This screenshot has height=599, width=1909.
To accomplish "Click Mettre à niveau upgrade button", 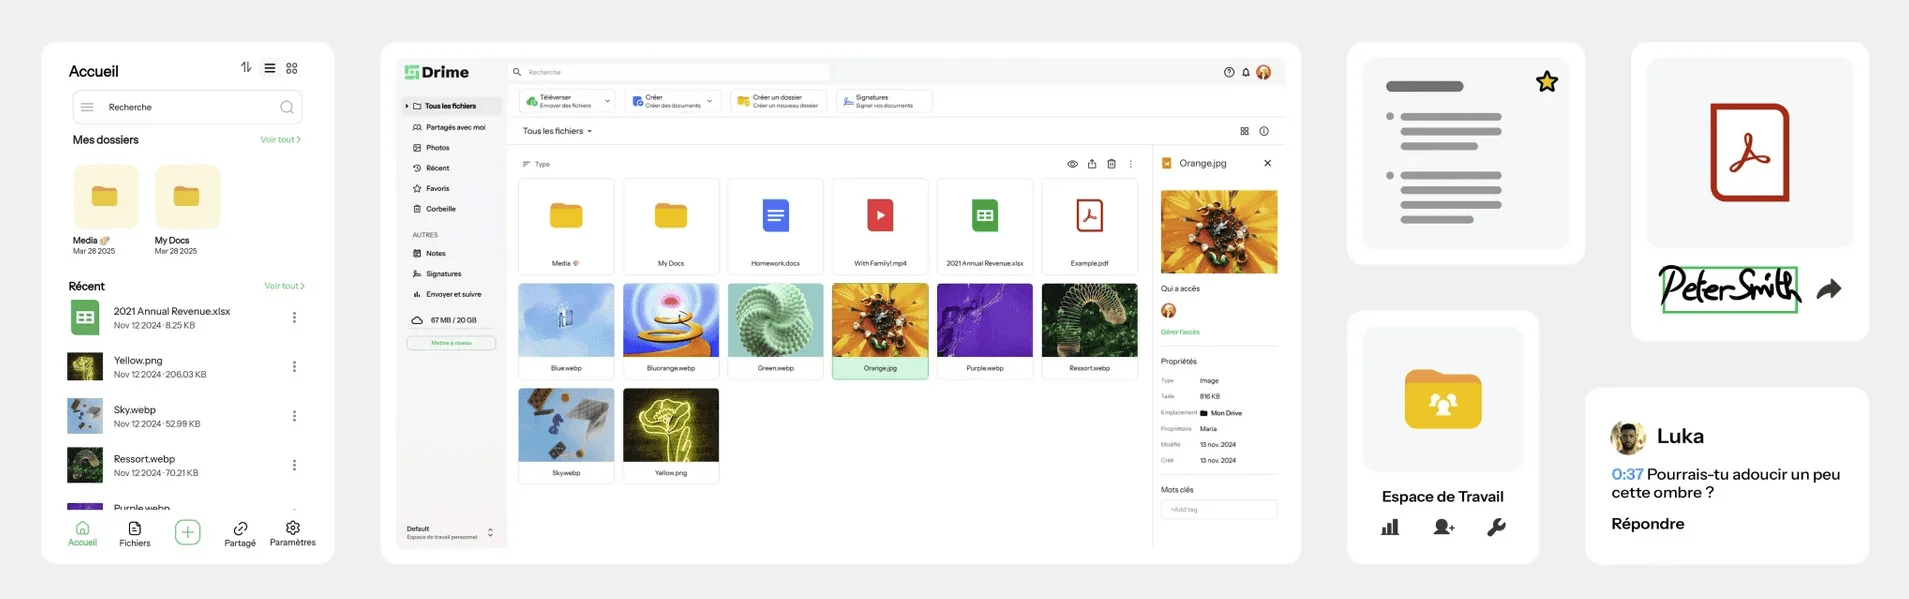I will (451, 343).
